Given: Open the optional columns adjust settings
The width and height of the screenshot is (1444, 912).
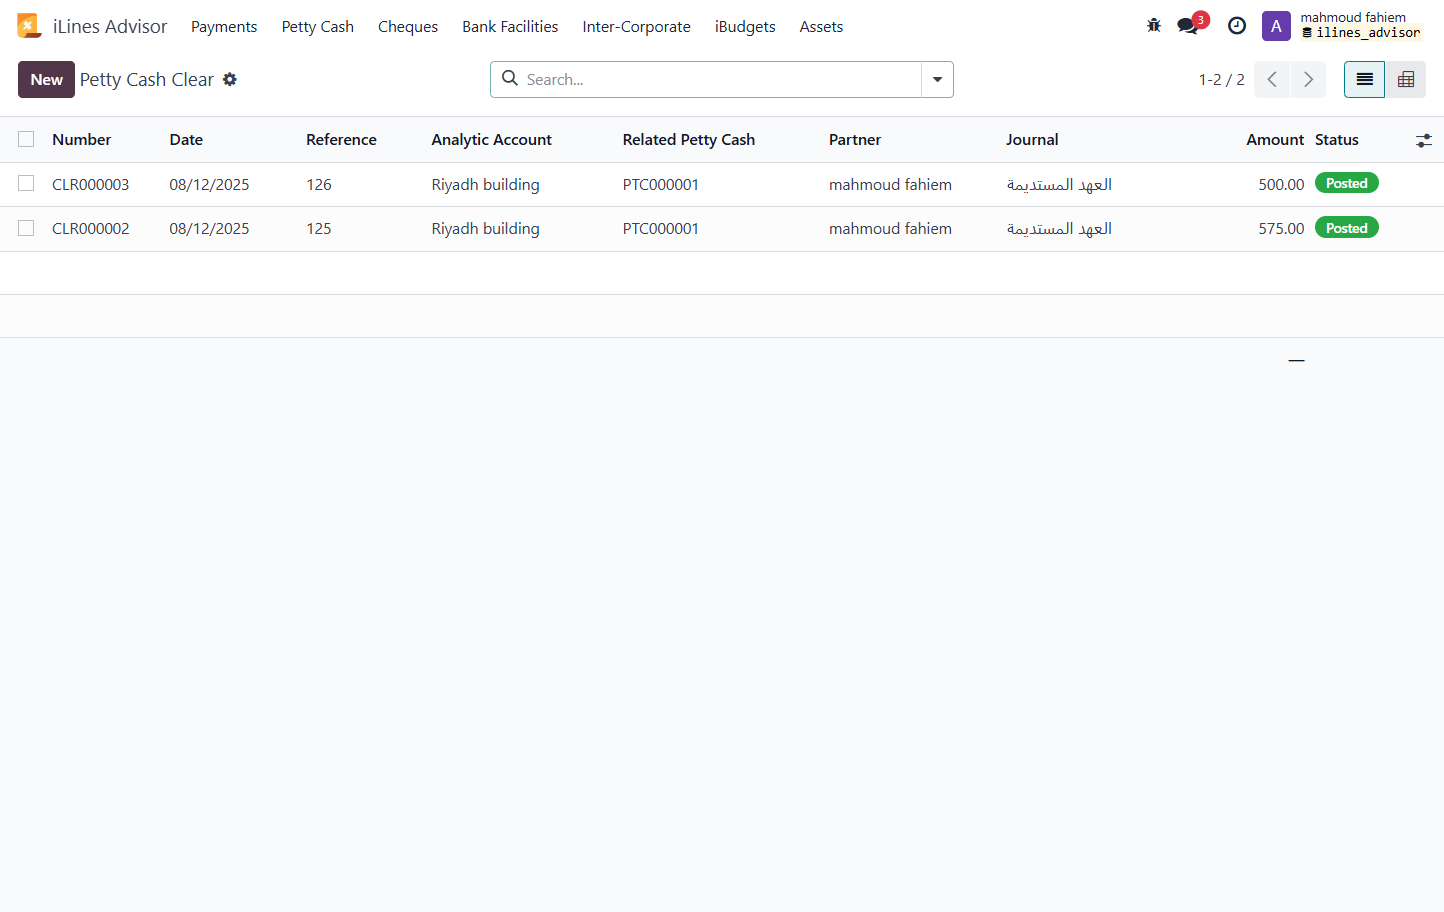Looking at the screenshot, I should (1424, 141).
